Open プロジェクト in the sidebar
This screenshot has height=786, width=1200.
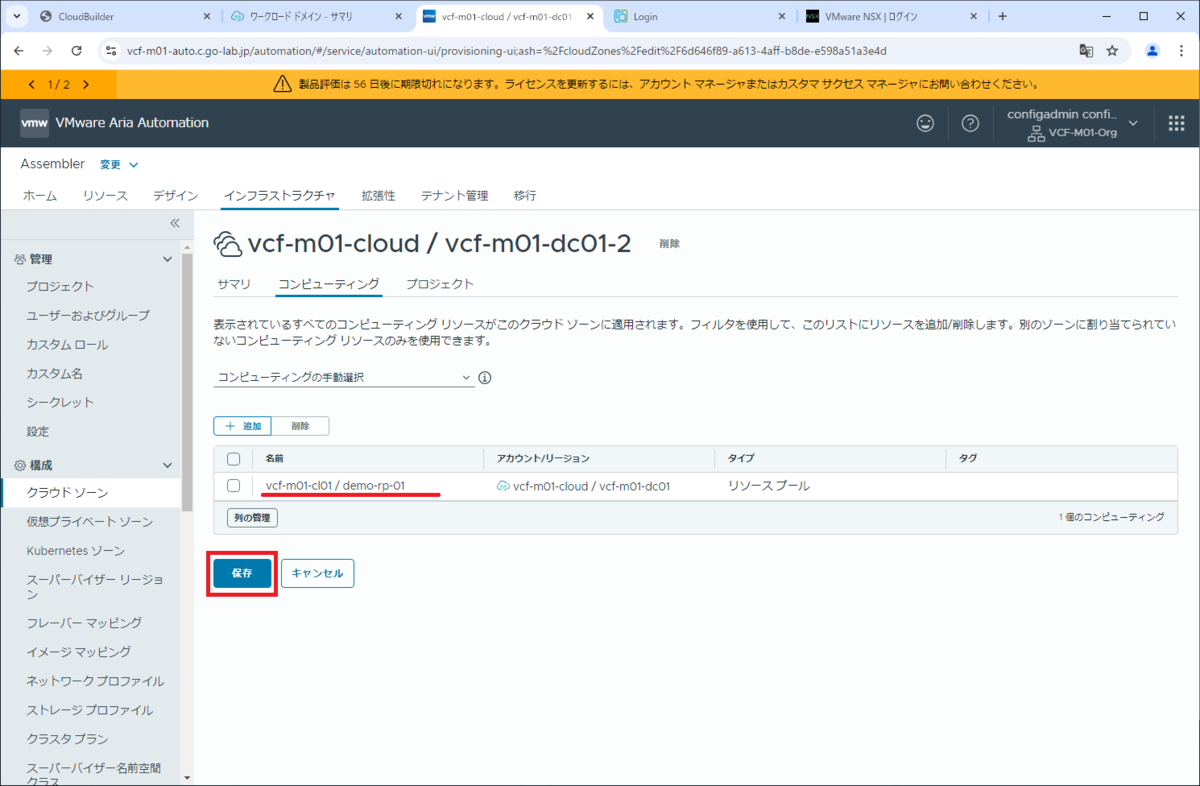(60, 287)
